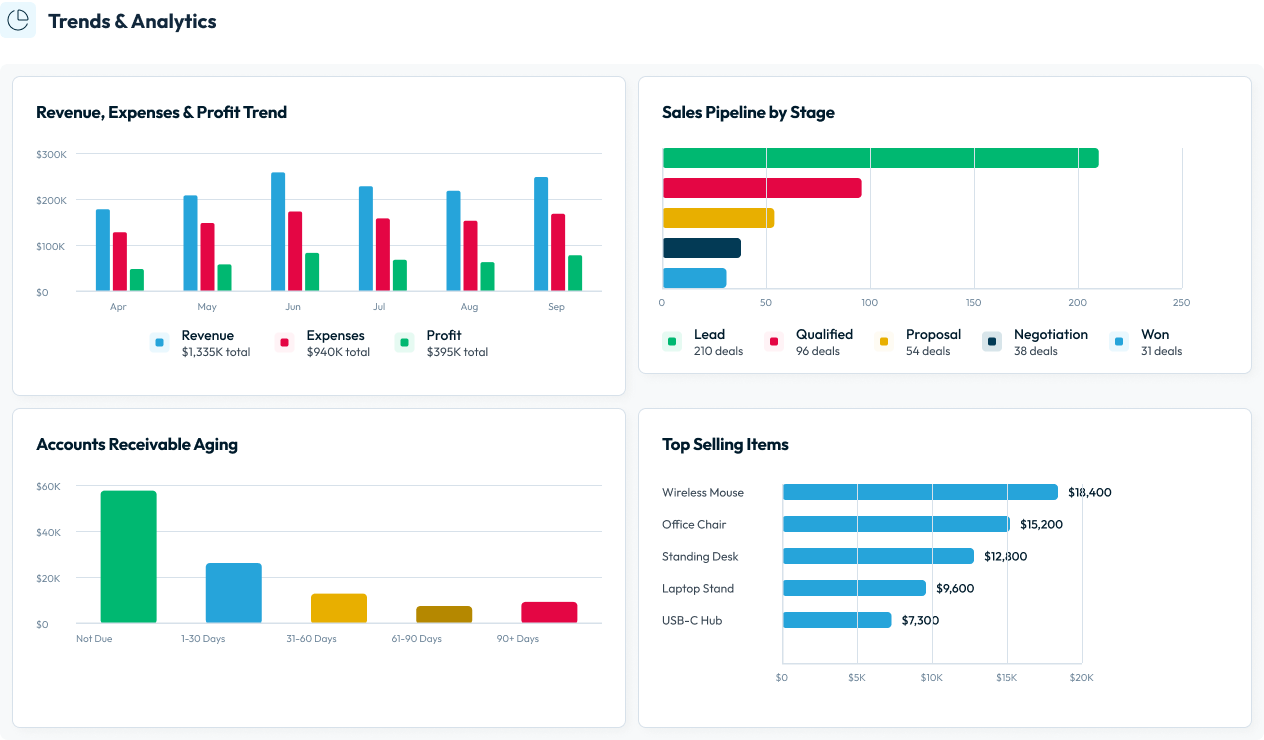
Task: Click the Trends & Analytics heading
Action: (x=132, y=21)
